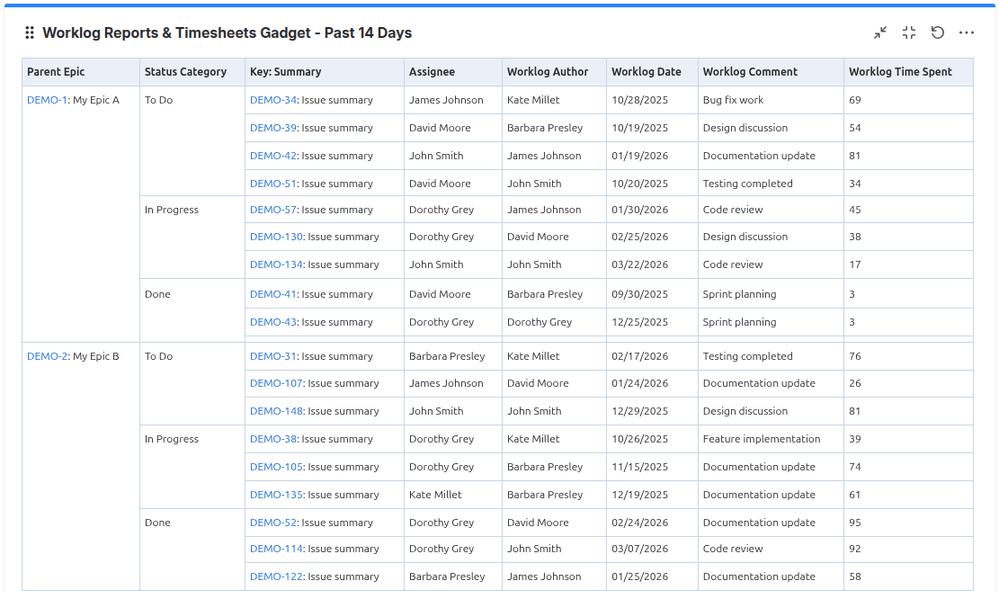This screenshot has height=591, width=999.
Task: Open issue DEMO-135
Action: pyautogui.click(x=277, y=495)
